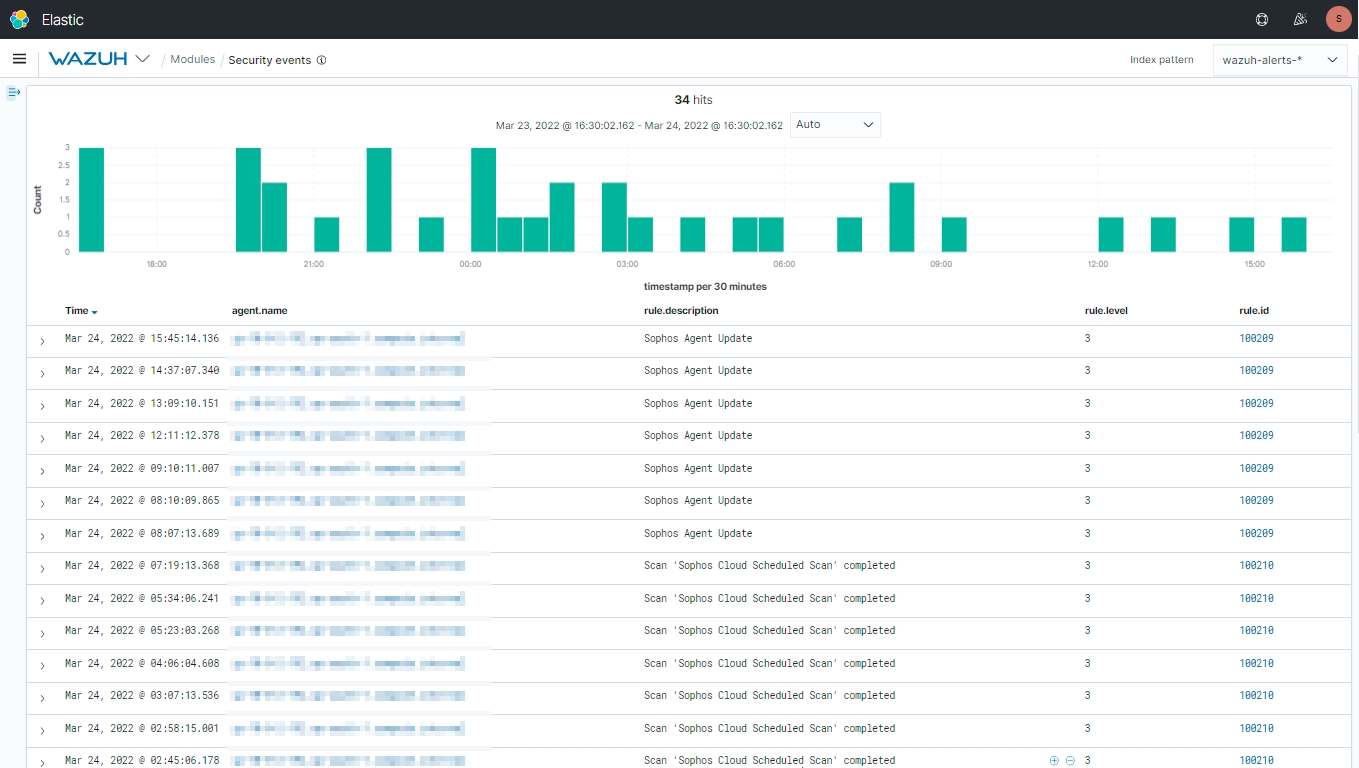Expand the 12:11:12.378 event row
The height and width of the screenshot is (768, 1359).
pyautogui.click(x=42, y=438)
